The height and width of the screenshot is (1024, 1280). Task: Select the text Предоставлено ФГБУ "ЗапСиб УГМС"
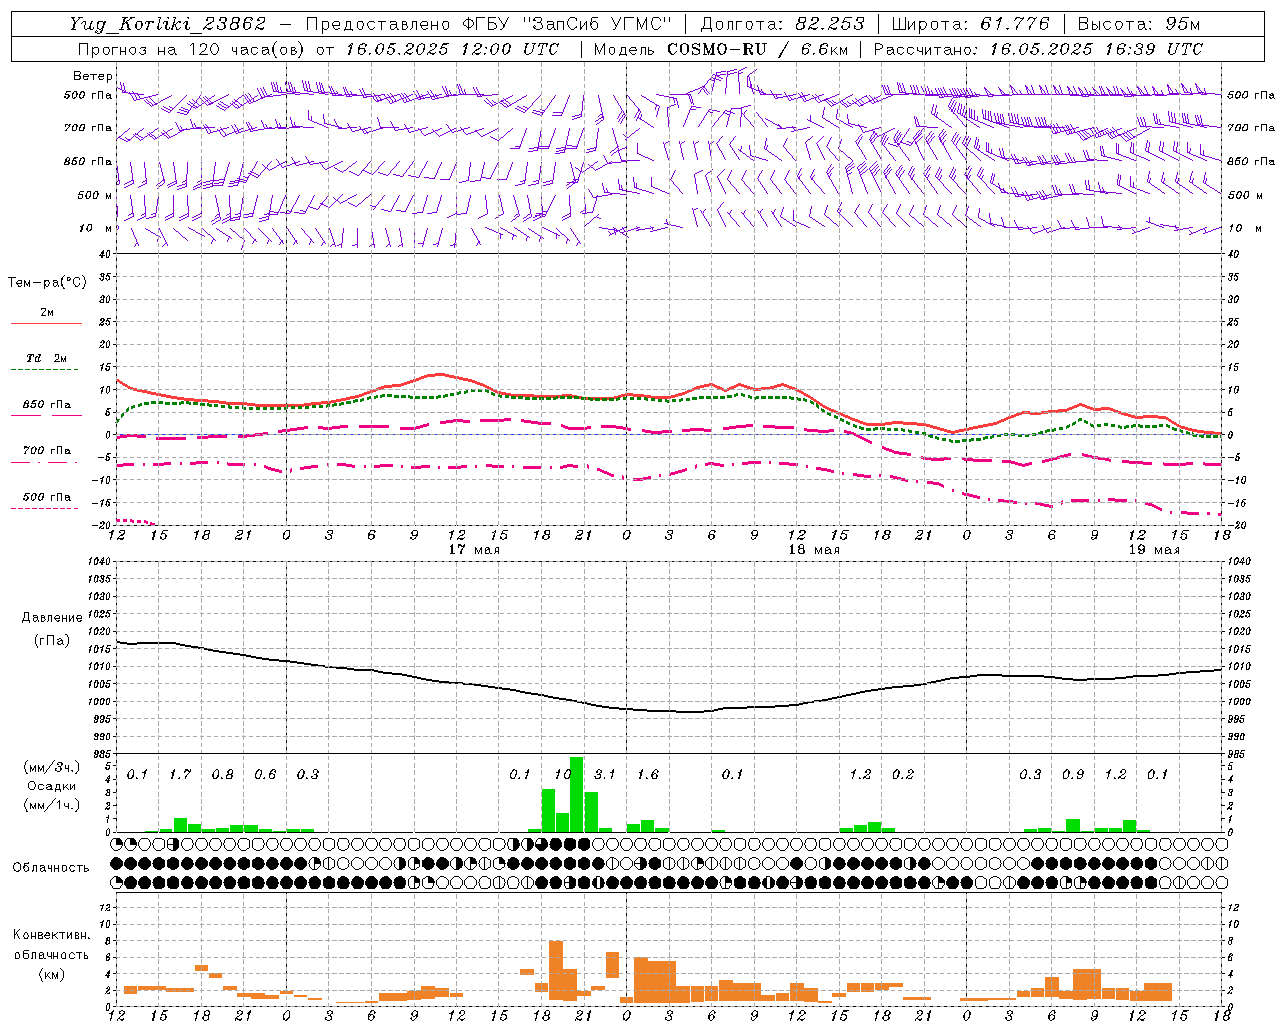click(x=488, y=24)
